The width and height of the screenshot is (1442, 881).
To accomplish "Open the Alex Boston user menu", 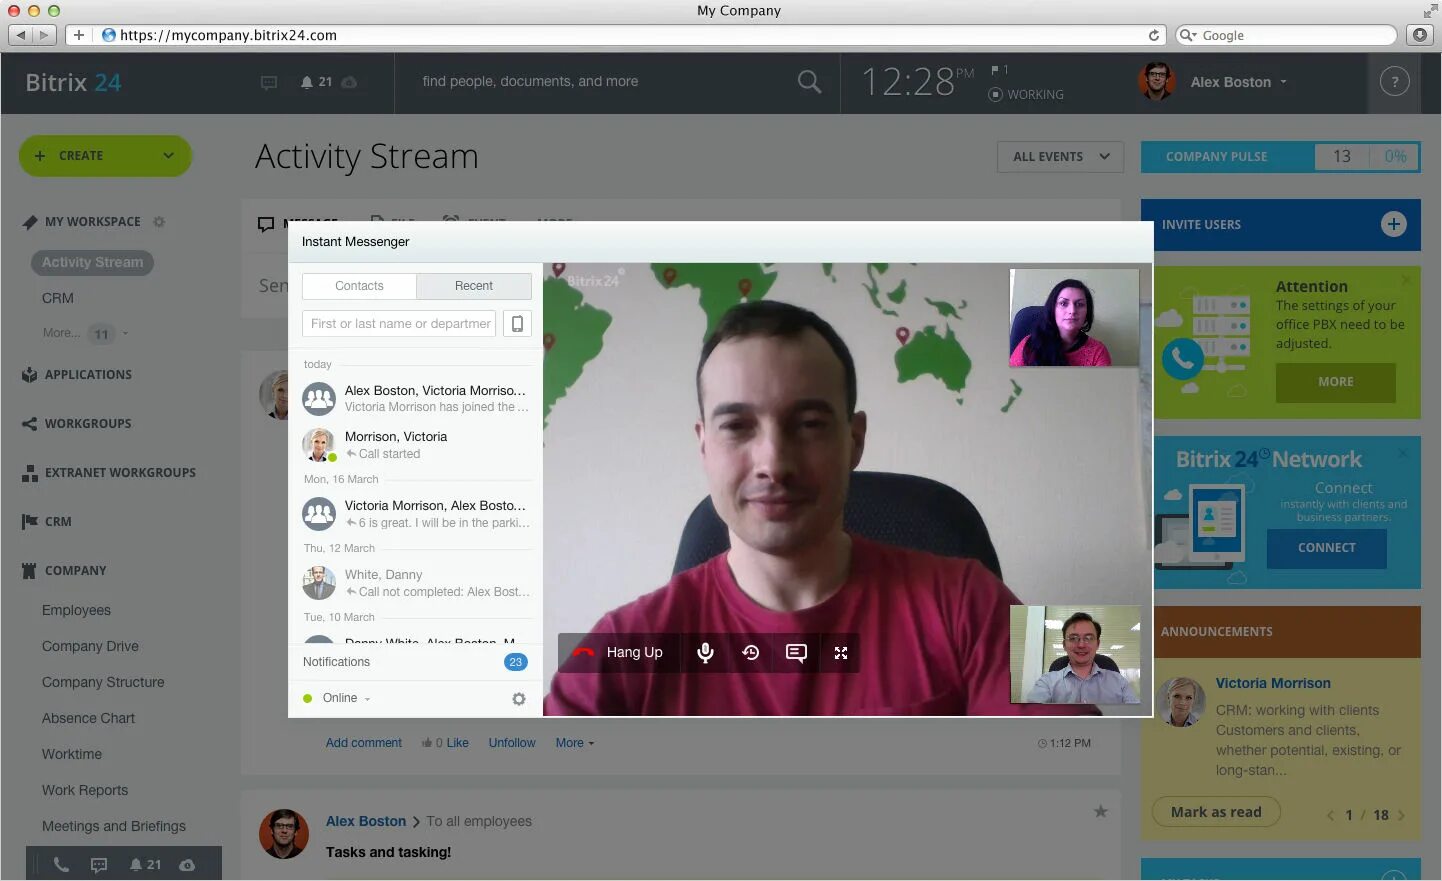I will (1214, 82).
